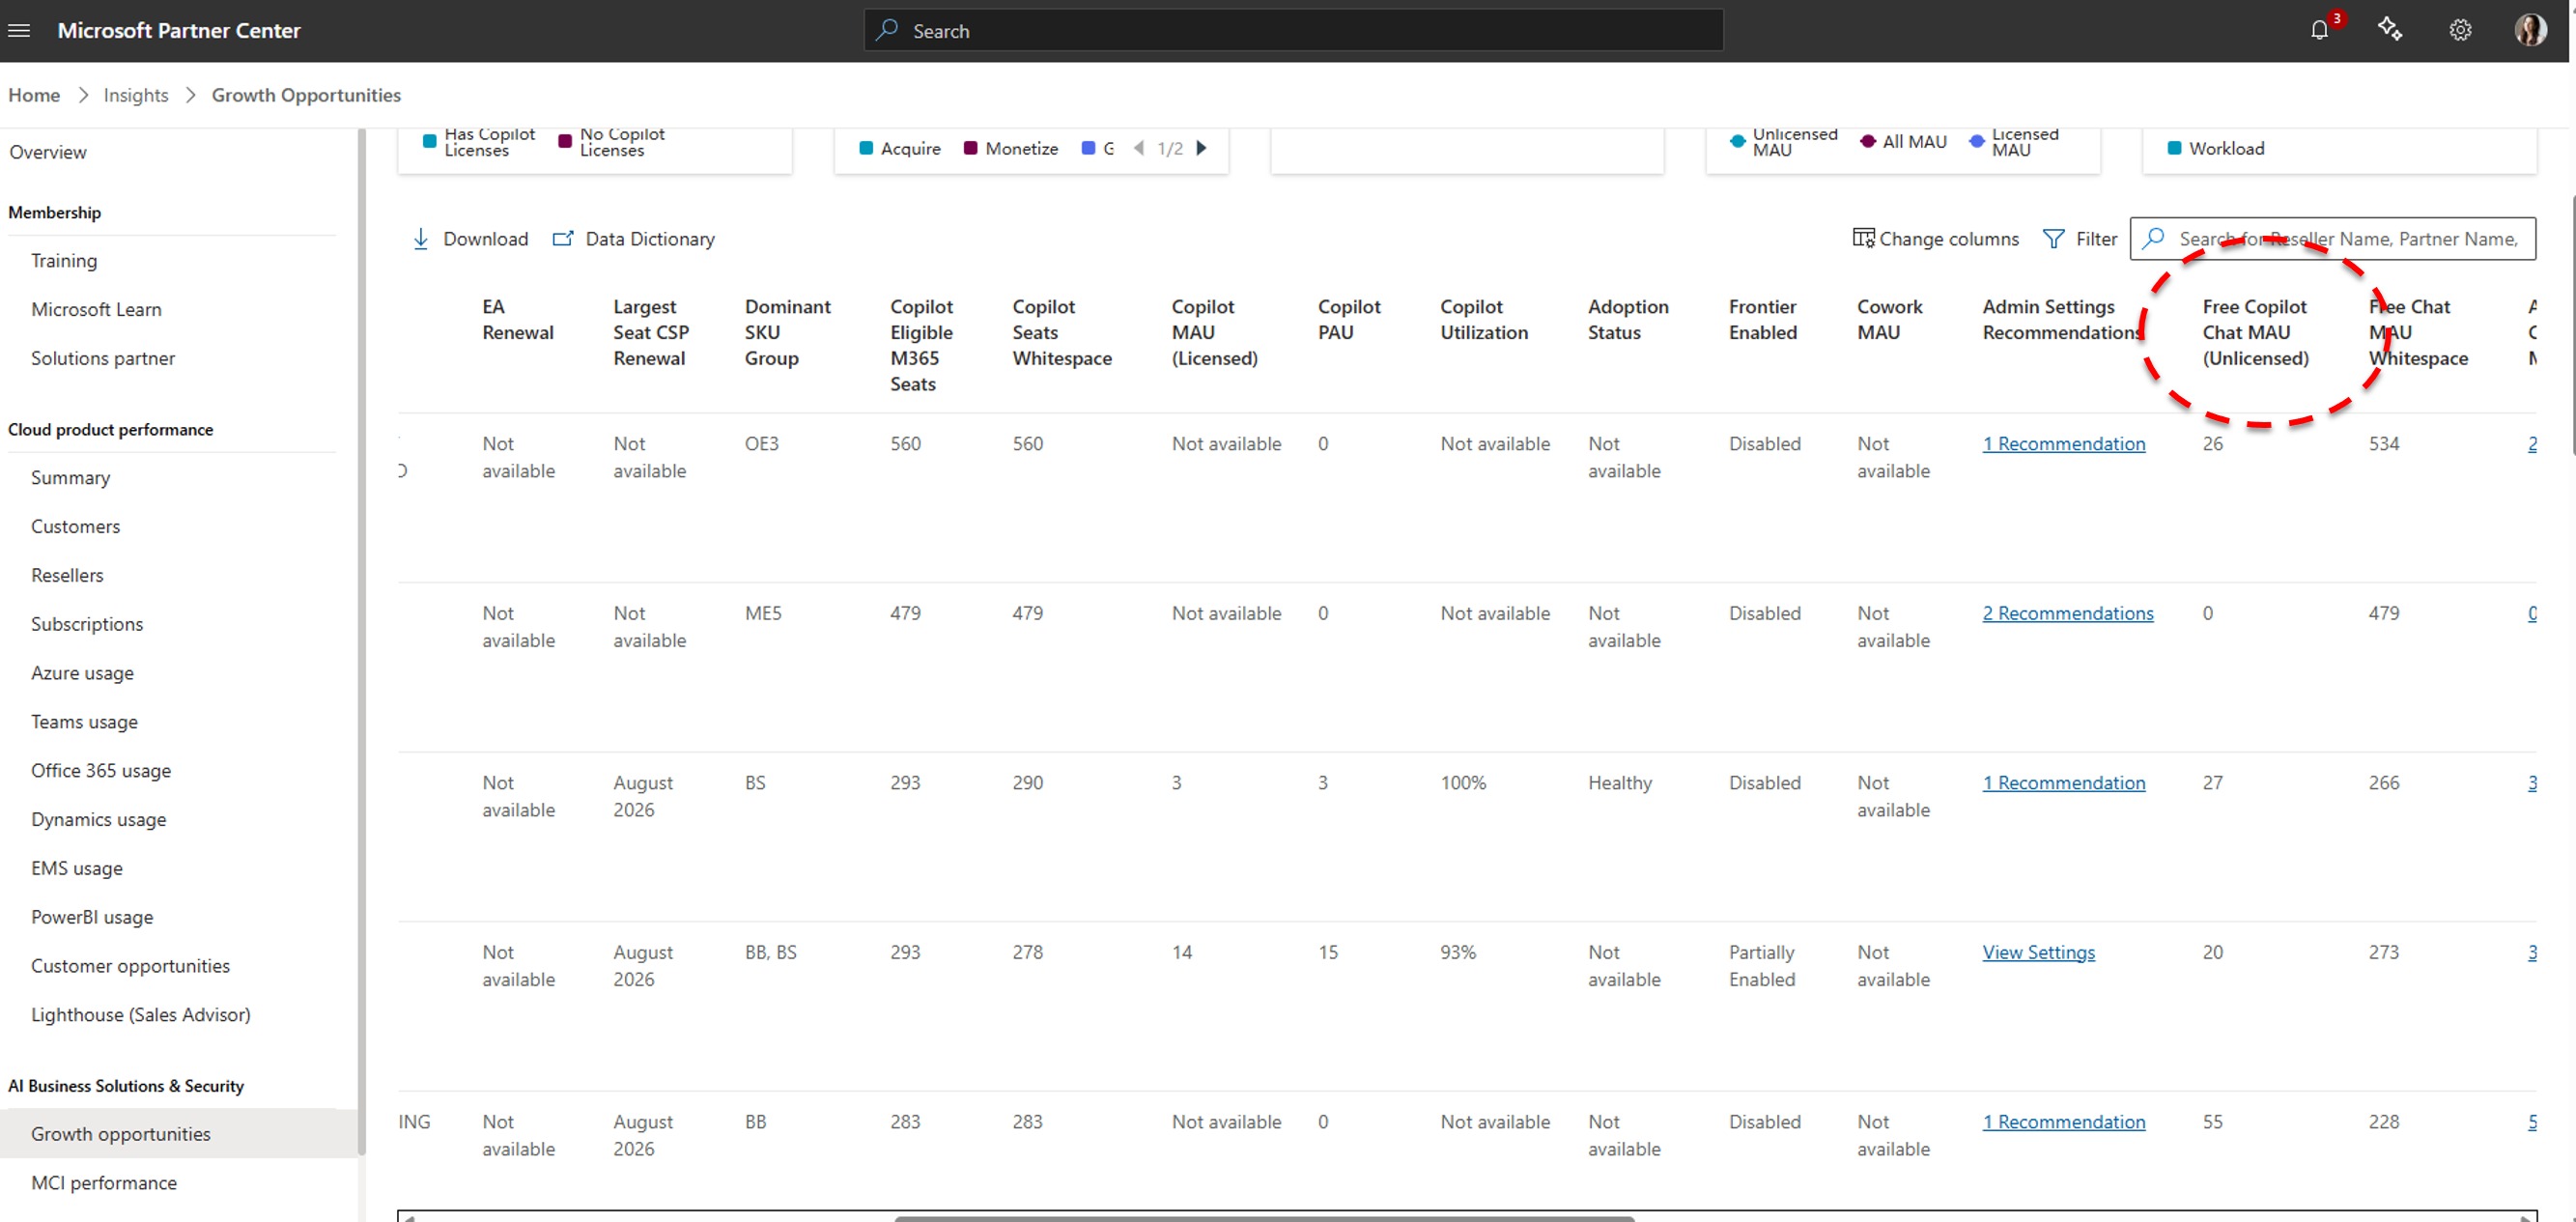Open the hamburger navigation menu
This screenshot has width=2576, height=1222.
[x=18, y=31]
